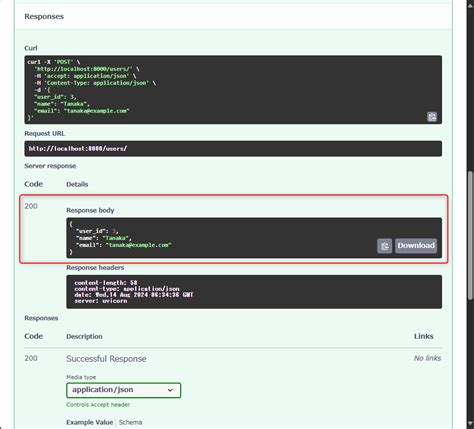Switch to the Schema tab
Image resolution: width=474 pixels, height=429 pixels.
(130, 422)
